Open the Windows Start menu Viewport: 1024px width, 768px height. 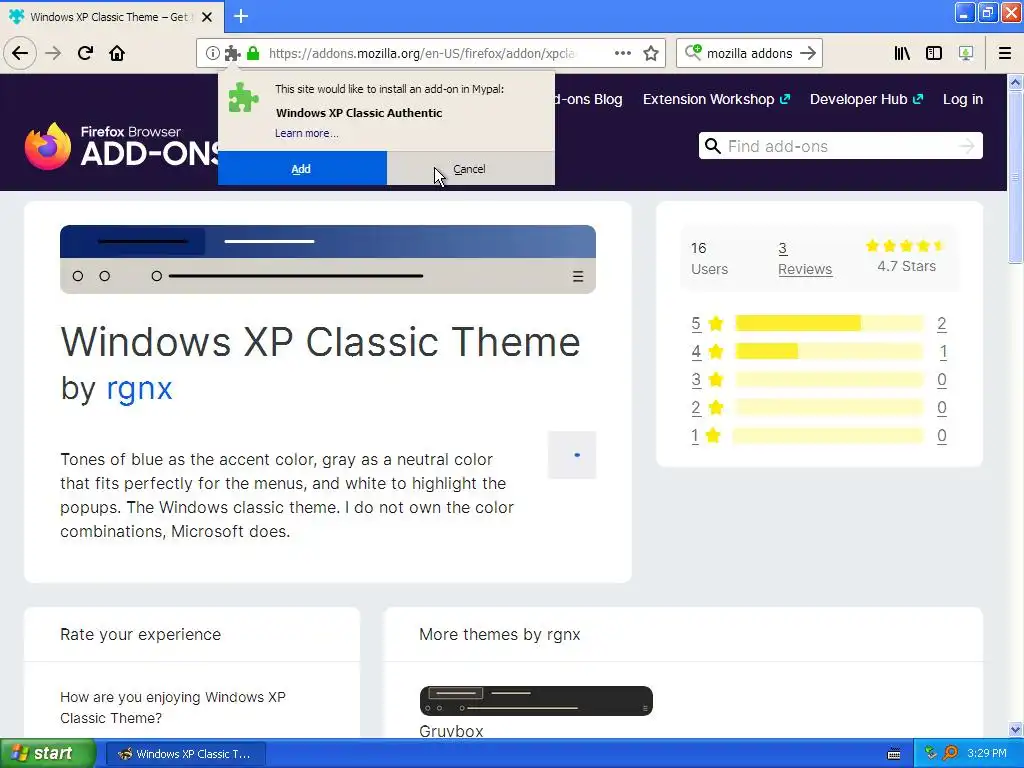(x=48, y=753)
